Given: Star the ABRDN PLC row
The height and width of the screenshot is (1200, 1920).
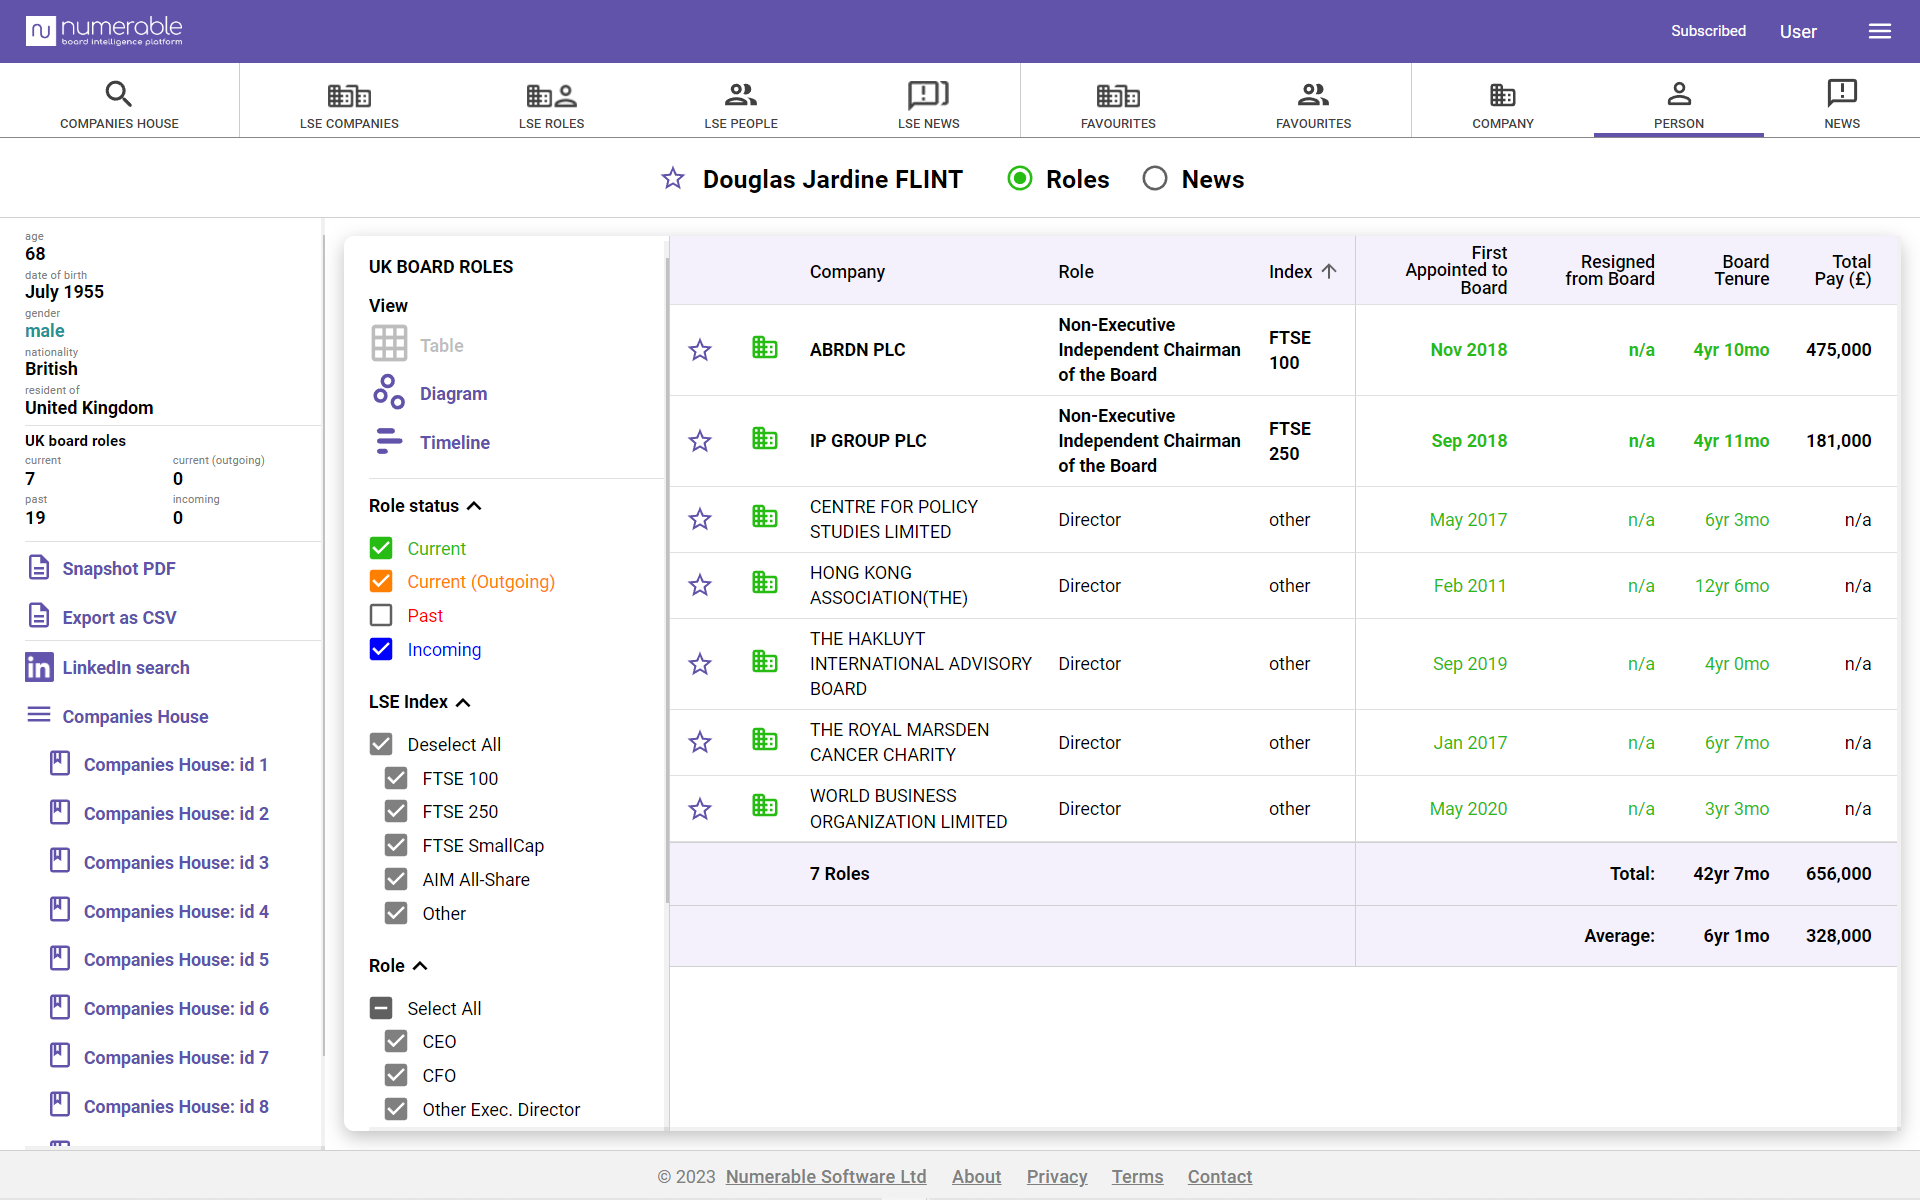Looking at the screenshot, I should [x=700, y=350].
